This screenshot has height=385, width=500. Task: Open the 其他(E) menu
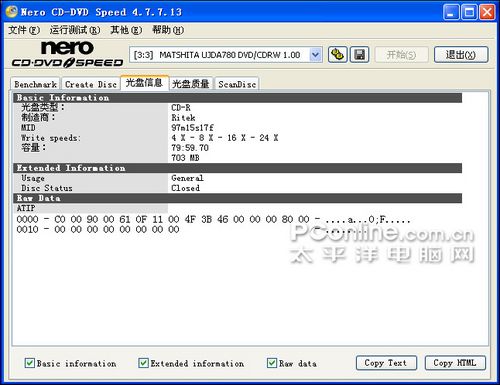(126, 30)
